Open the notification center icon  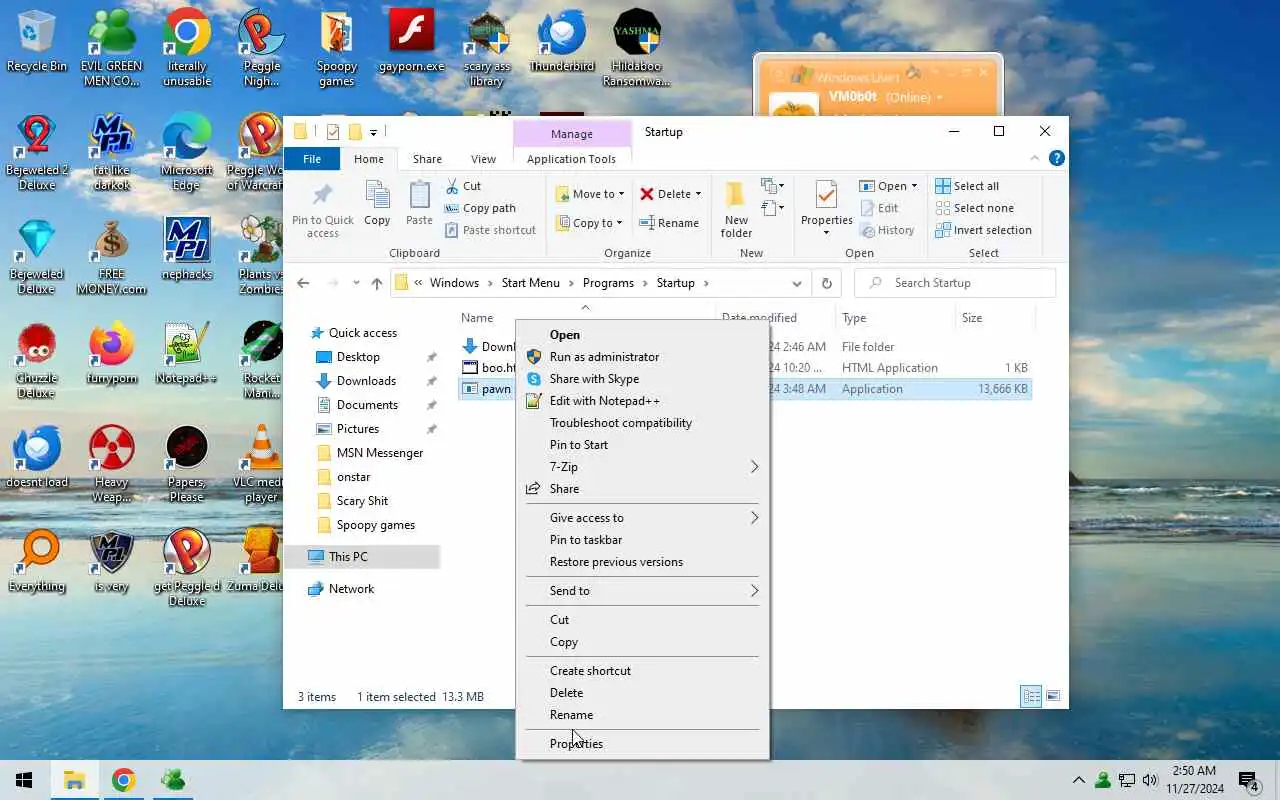tap(1248, 780)
